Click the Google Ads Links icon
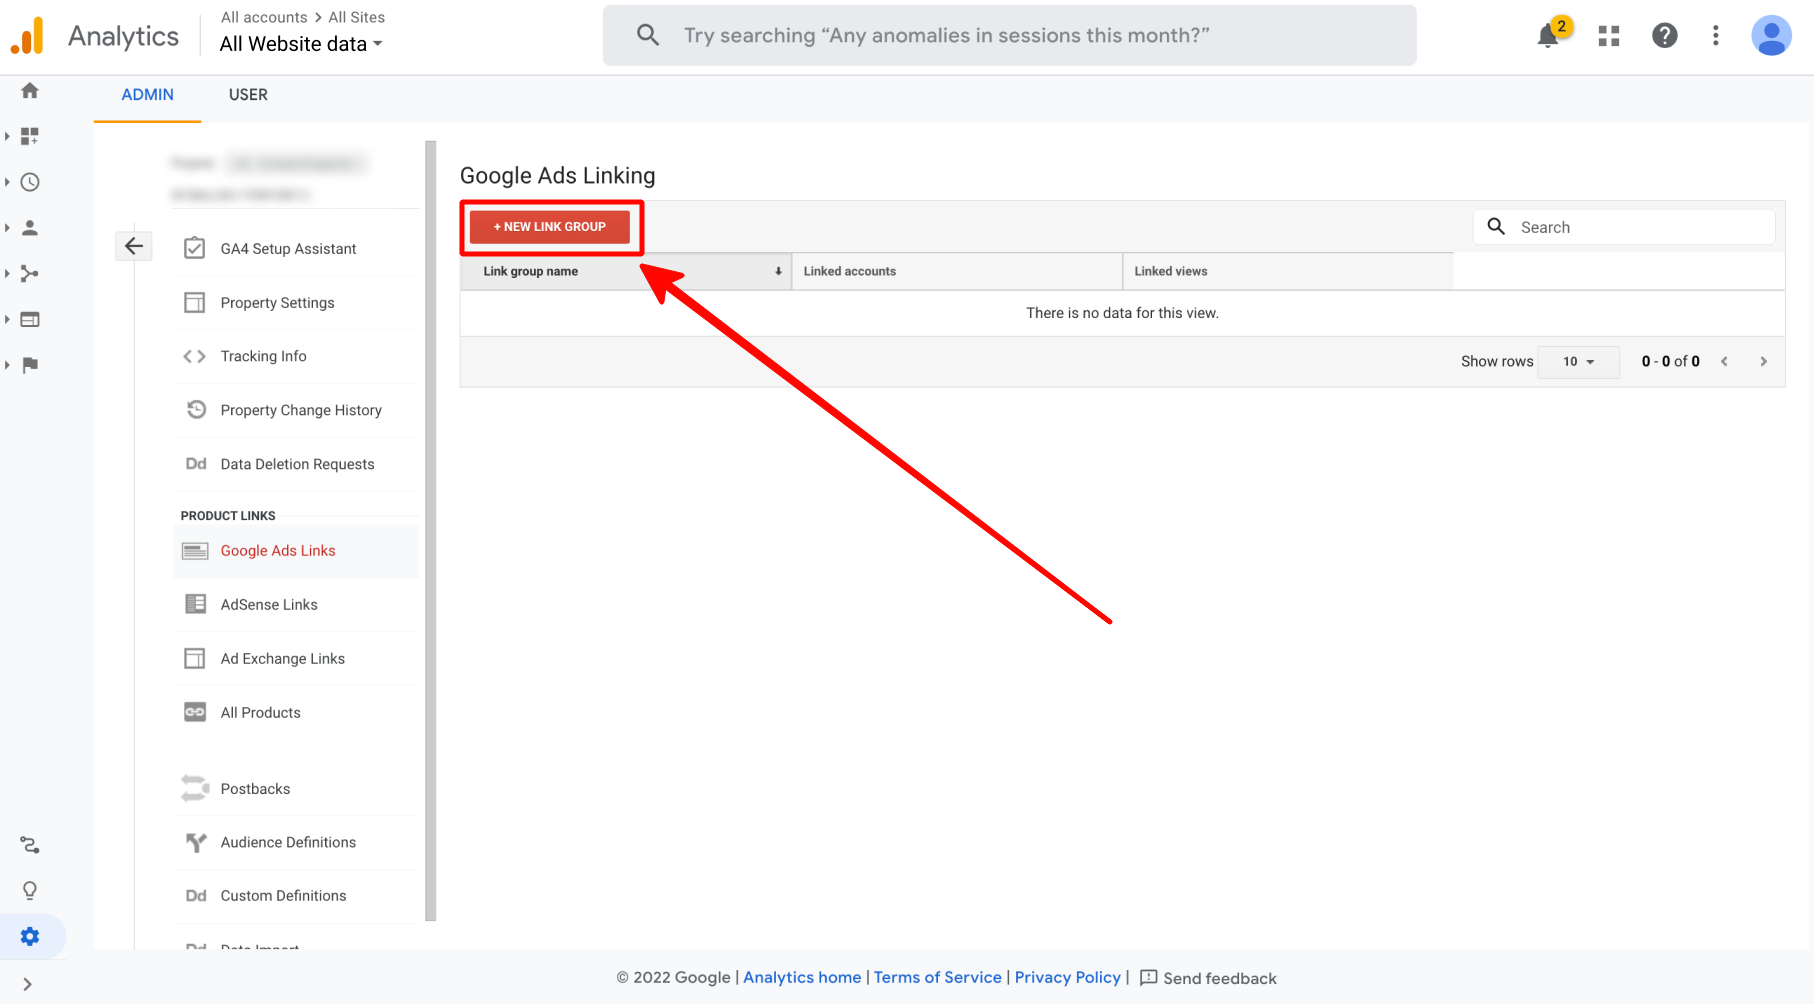Image resolution: width=1814 pixels, height=1004 pixels. pos(195,551)
